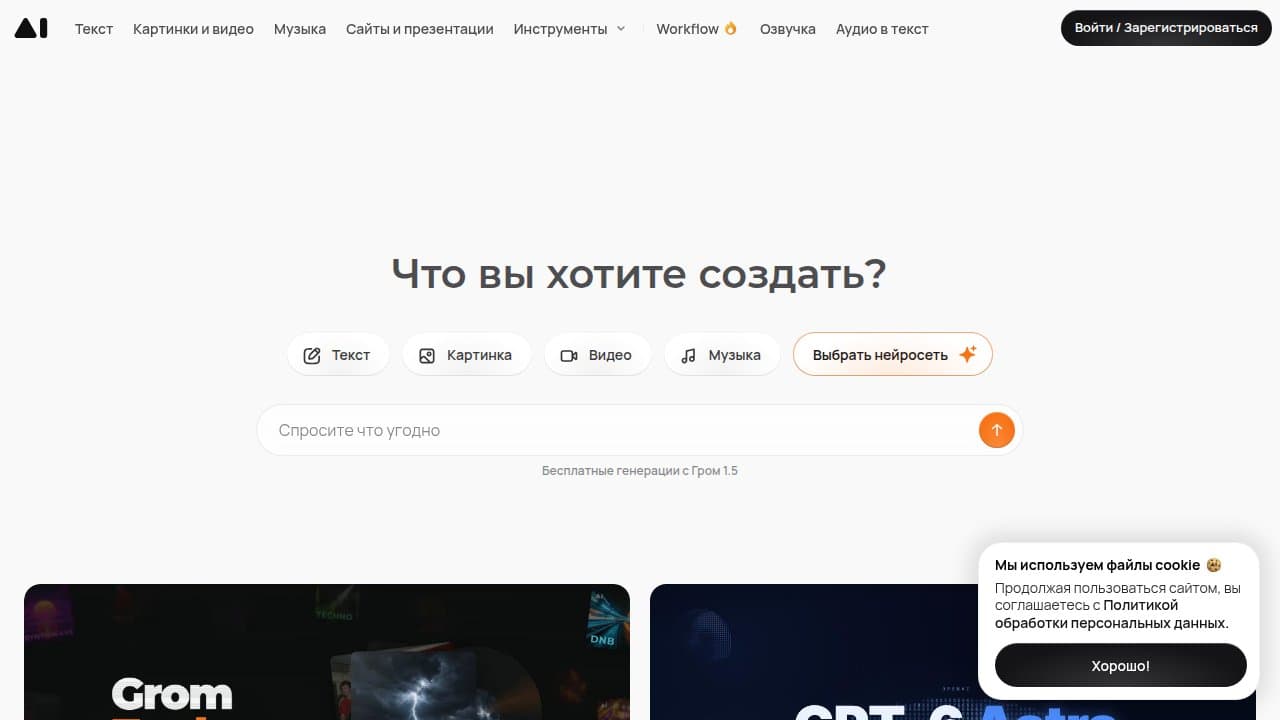Click the note icon on Музыка chip
1280x720 pixels.
point(688,355)
